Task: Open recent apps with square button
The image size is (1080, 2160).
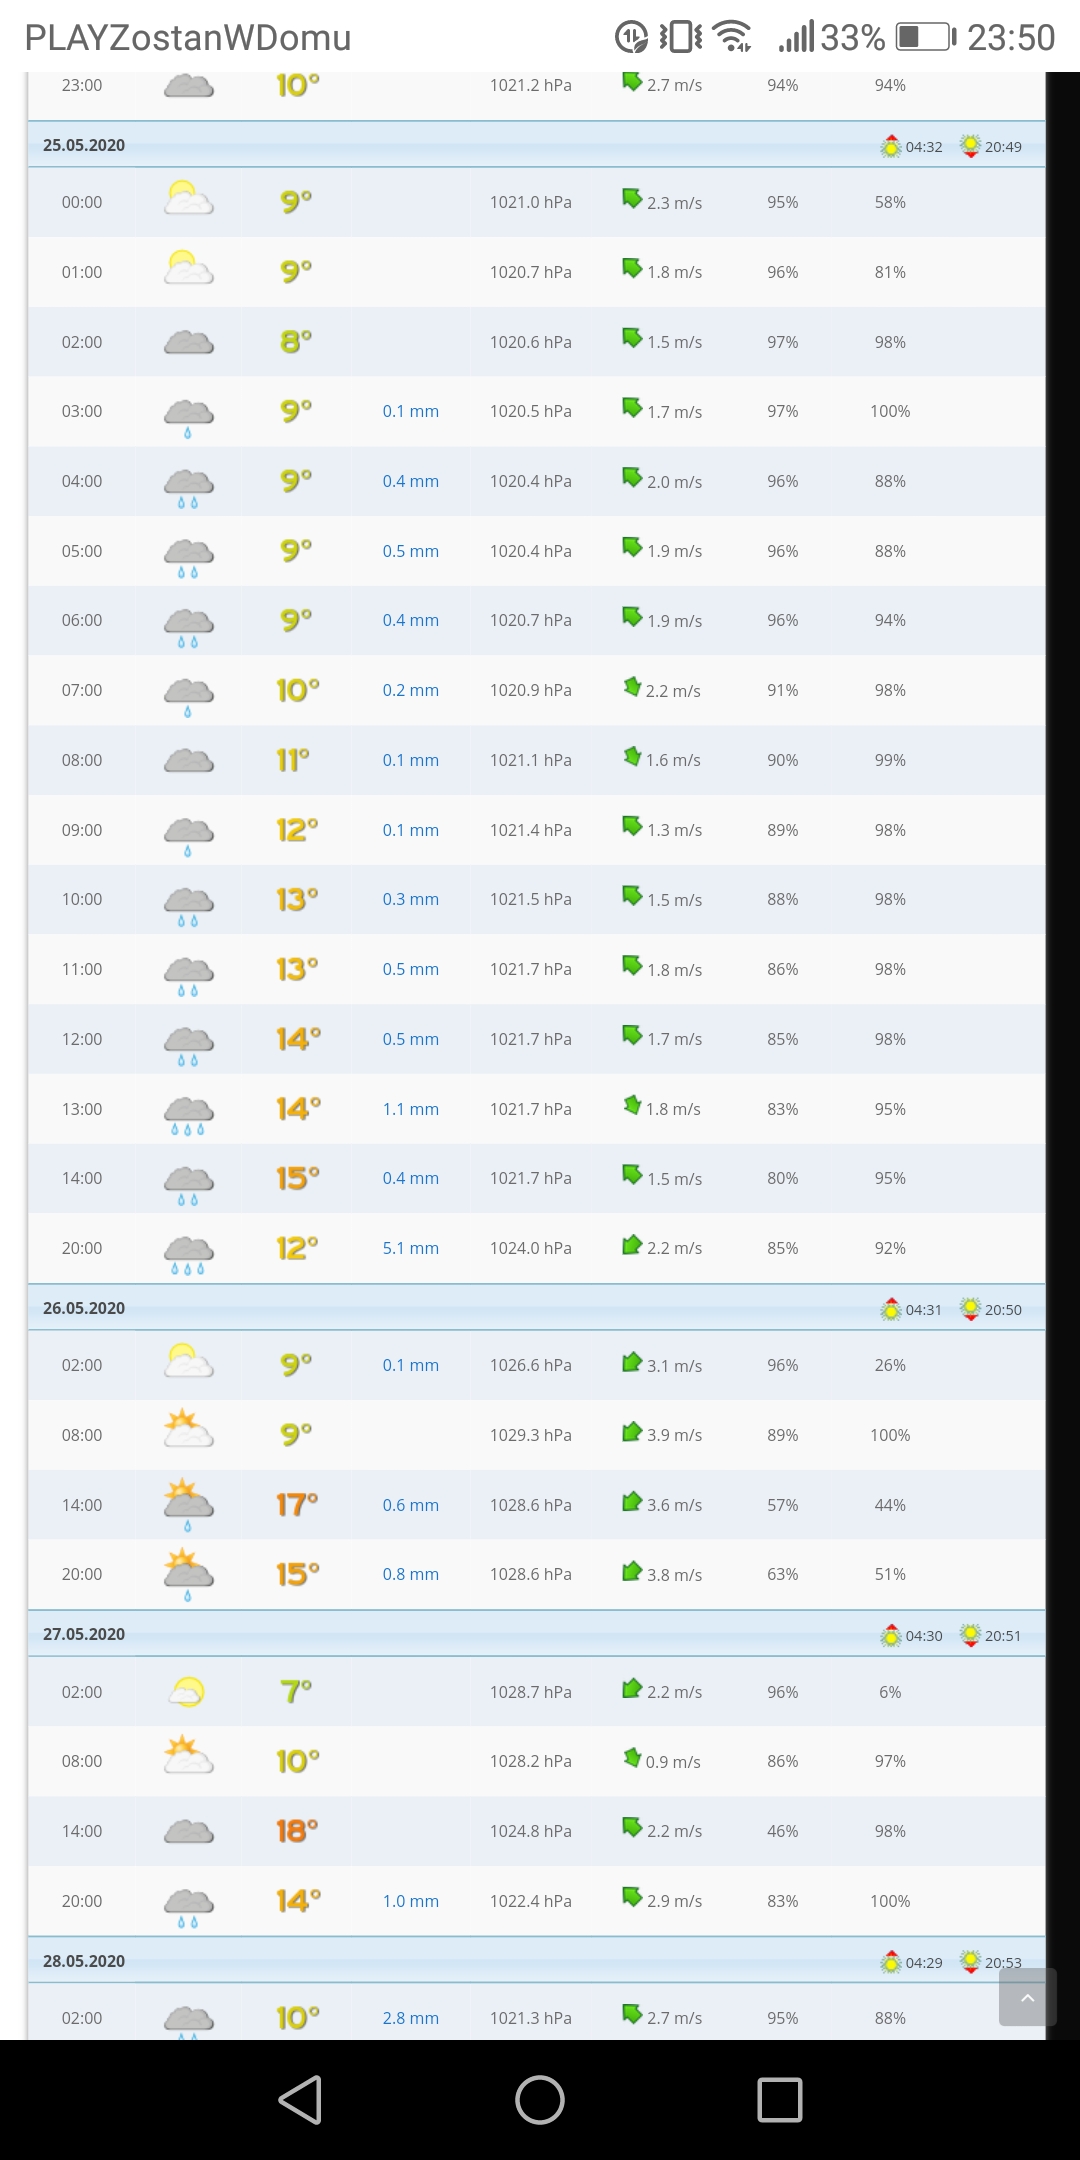Action: coord(779,2099)
